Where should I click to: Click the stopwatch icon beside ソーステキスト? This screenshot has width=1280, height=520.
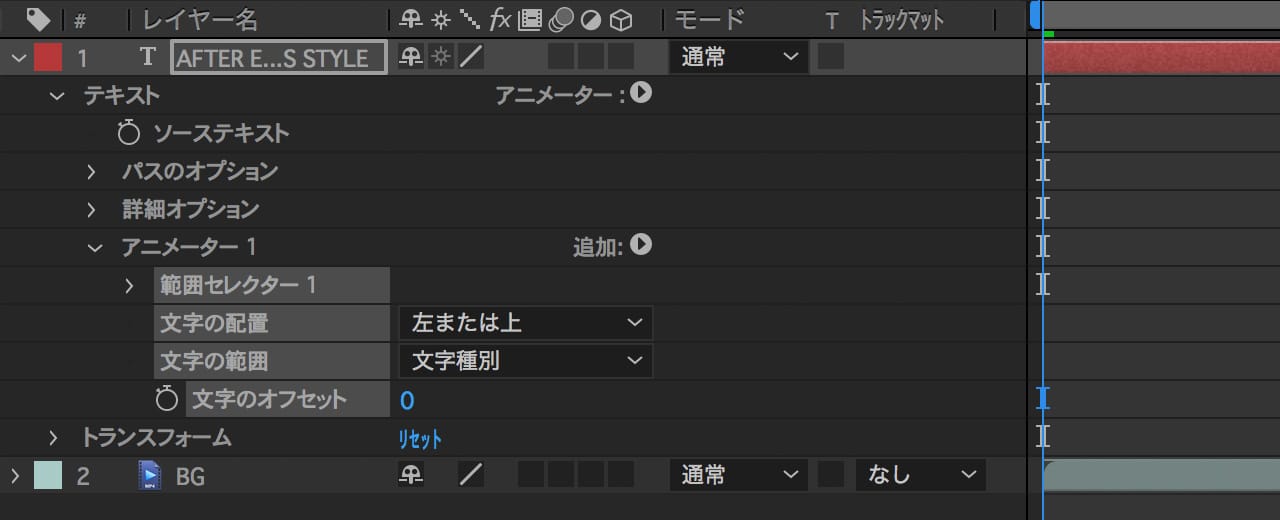(x=129, y=133)
